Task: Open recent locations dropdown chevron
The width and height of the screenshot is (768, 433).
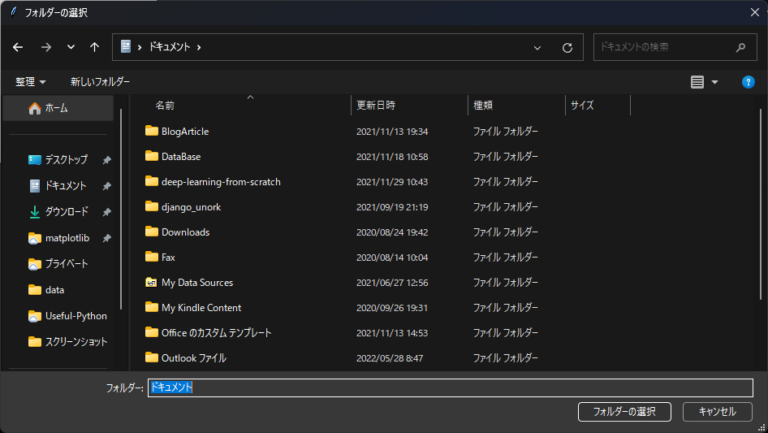Action: click(71, 47)
